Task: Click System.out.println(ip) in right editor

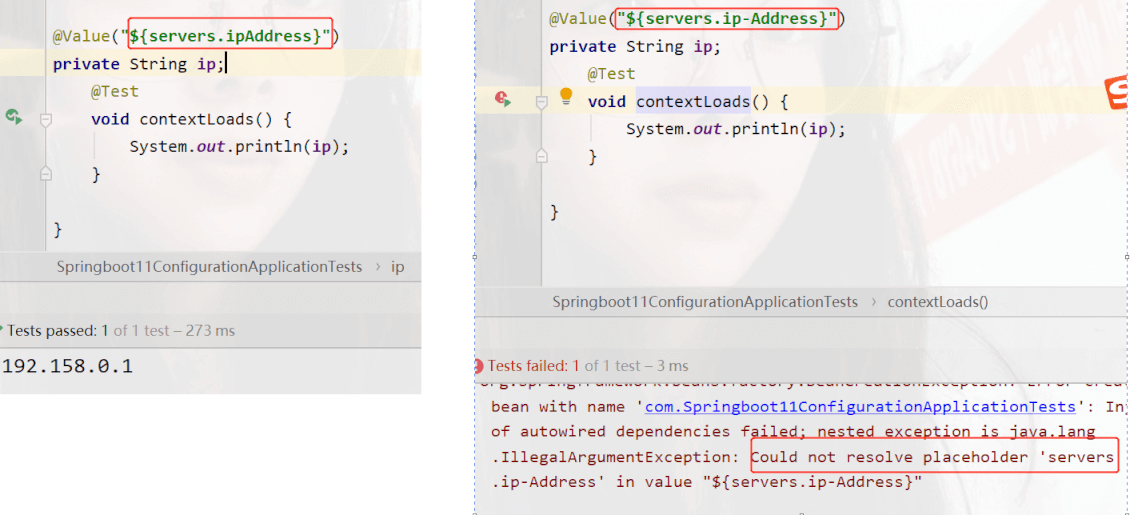Action: 736,129
